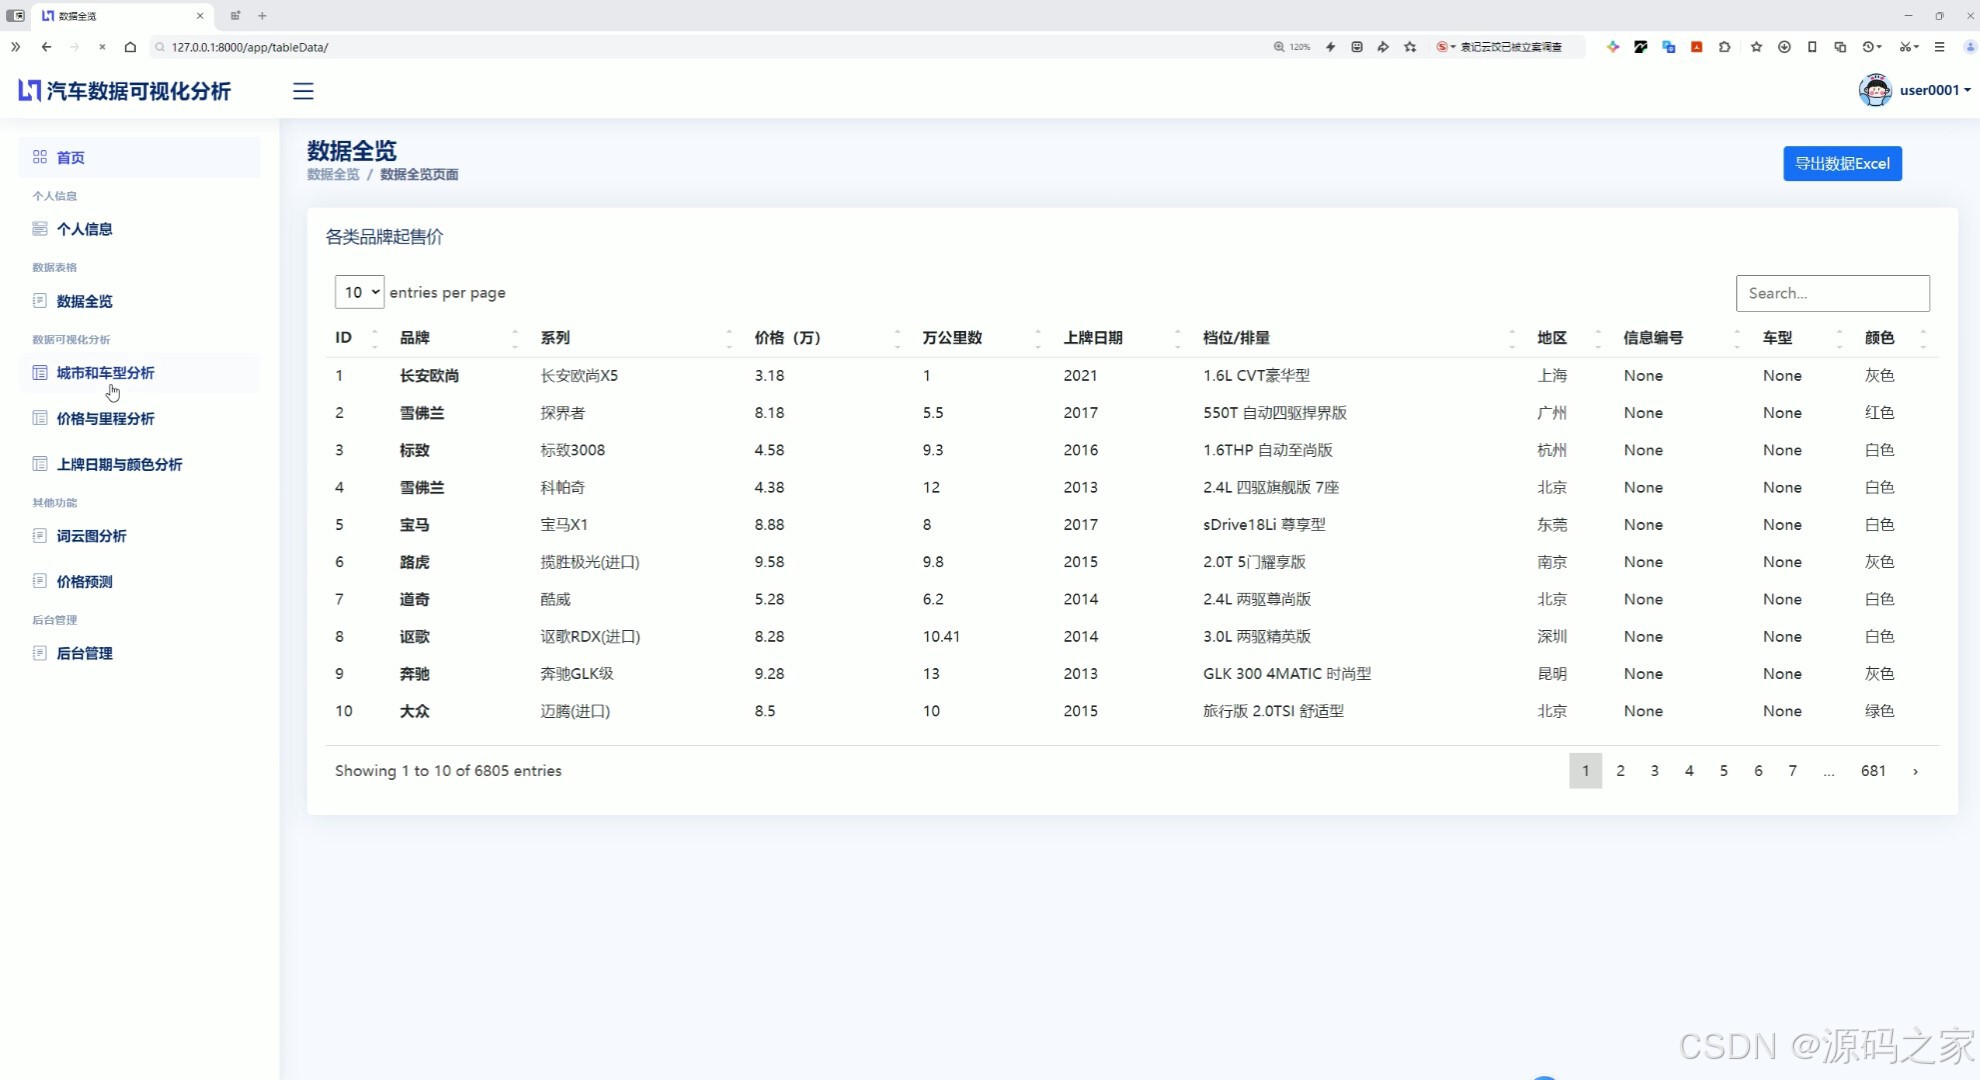Go to next page with the arrow

tap(1915, 771)
